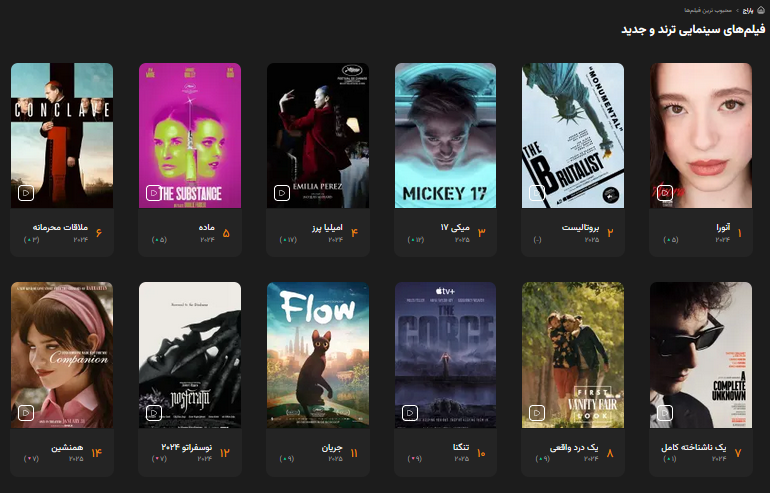Select the Emilia Perez poster thumbnail
The width and height of the screenshot is (770, 493).
click(x=318, y=136)
